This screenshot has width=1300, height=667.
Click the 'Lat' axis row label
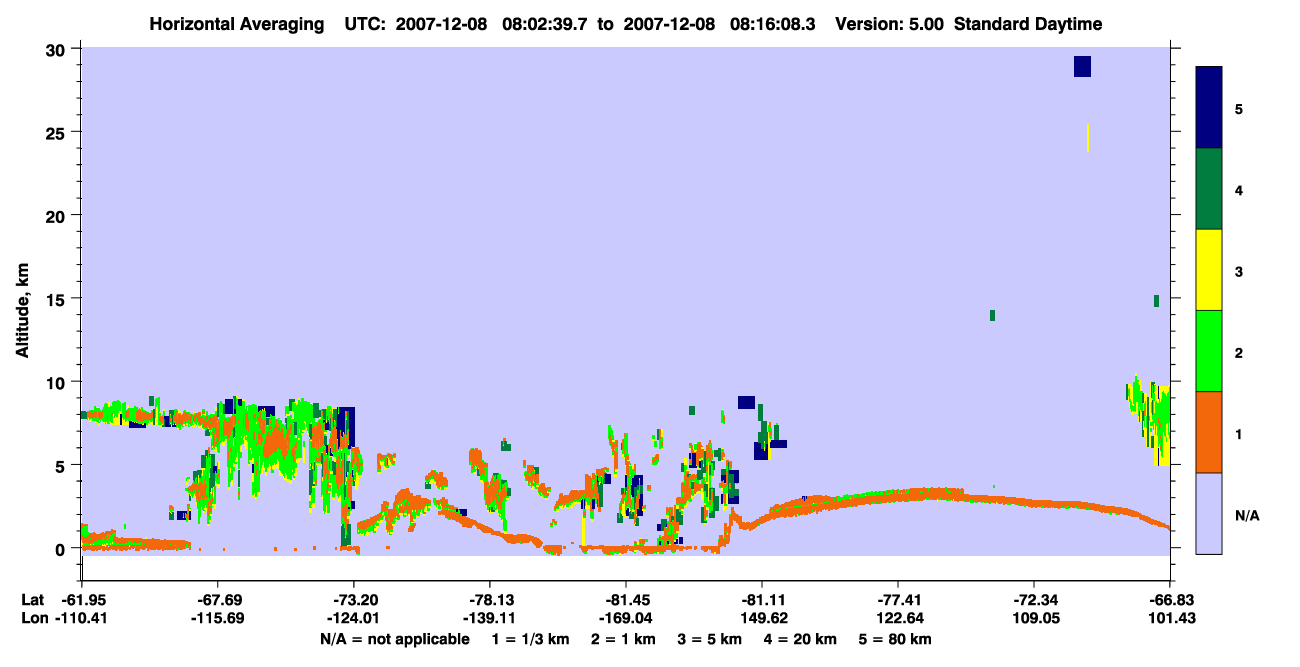[32, 600]
